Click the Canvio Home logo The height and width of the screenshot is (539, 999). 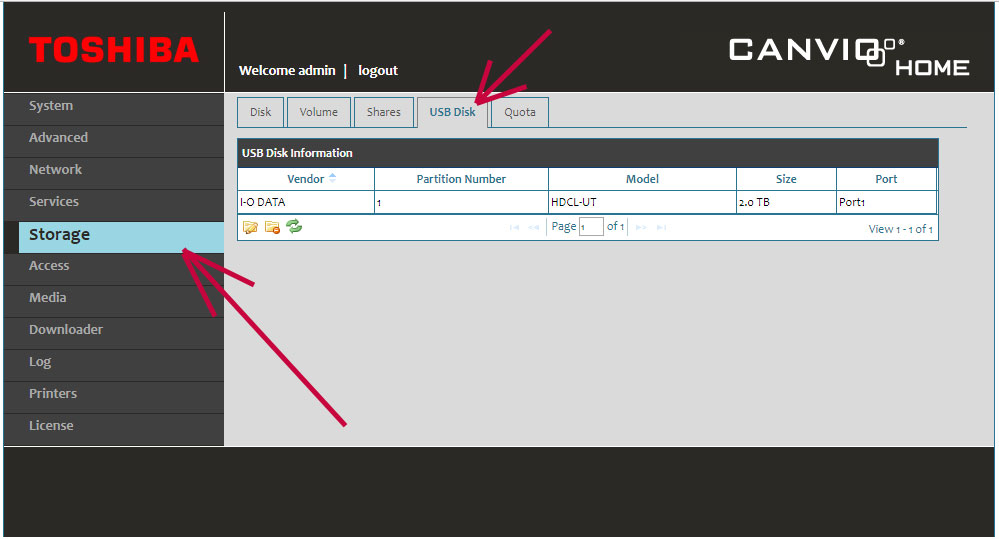849,57
